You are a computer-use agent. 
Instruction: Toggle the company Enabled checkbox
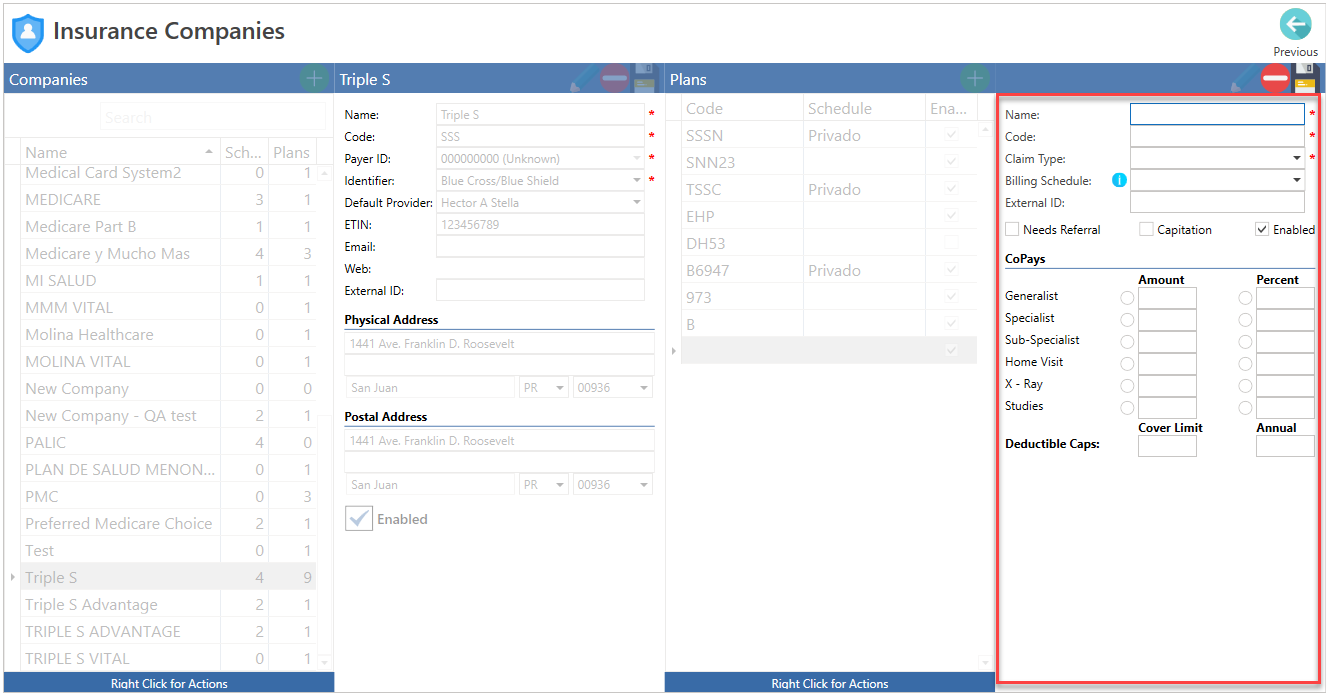coord(359,518)
